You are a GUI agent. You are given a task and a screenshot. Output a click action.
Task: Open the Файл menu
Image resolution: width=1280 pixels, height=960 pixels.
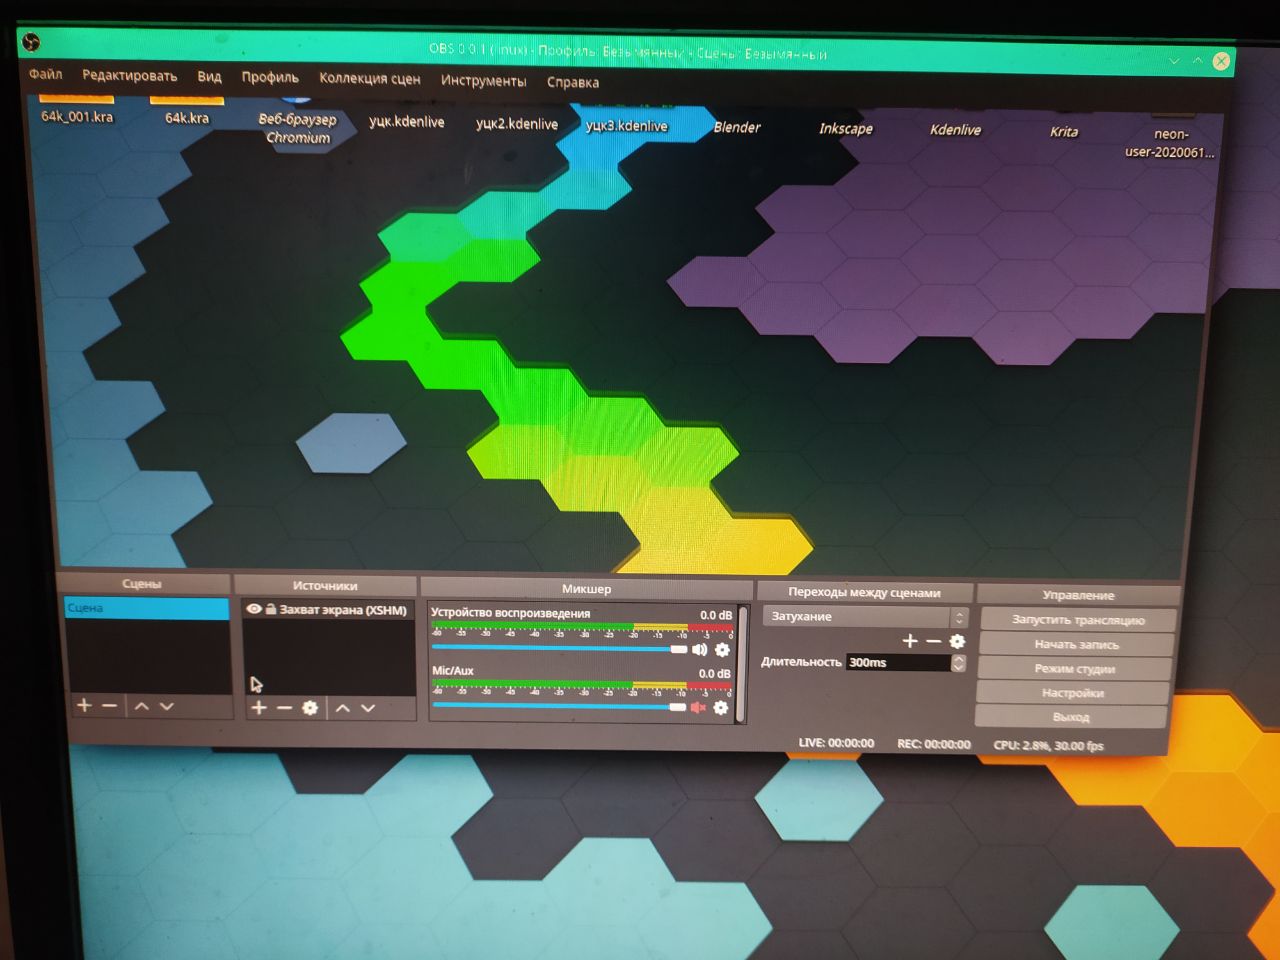[x=46, y=75]
